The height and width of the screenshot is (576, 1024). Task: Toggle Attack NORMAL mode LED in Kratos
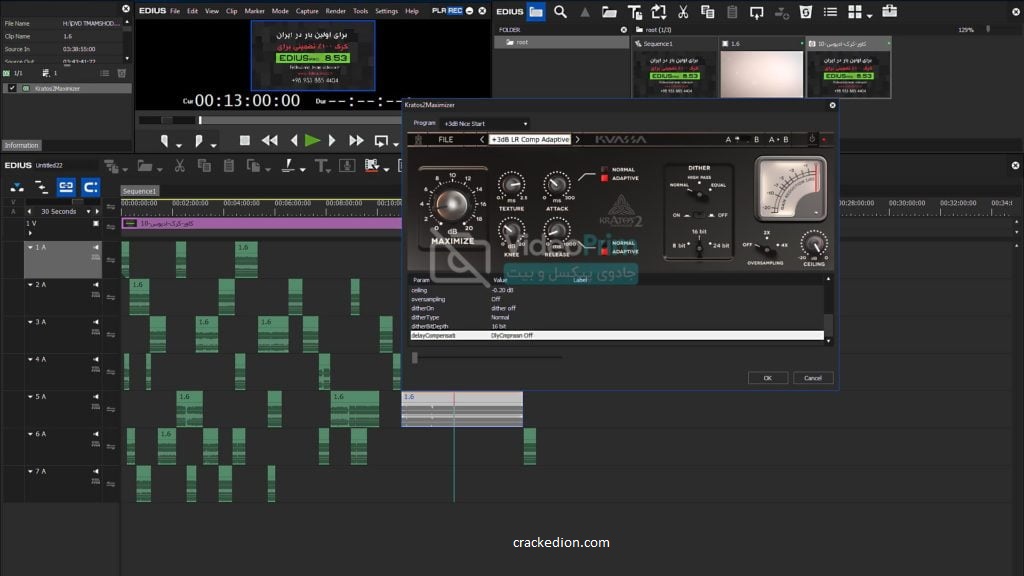click(604, 169)
